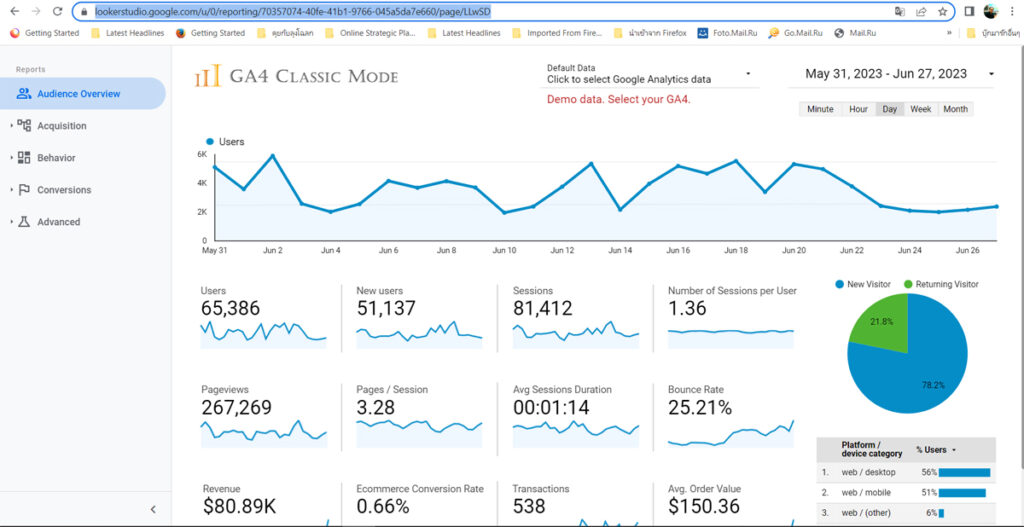This screenshot has height=527, width=1024.
Task: Switch granularity to Minute
Action: (820, 109)
